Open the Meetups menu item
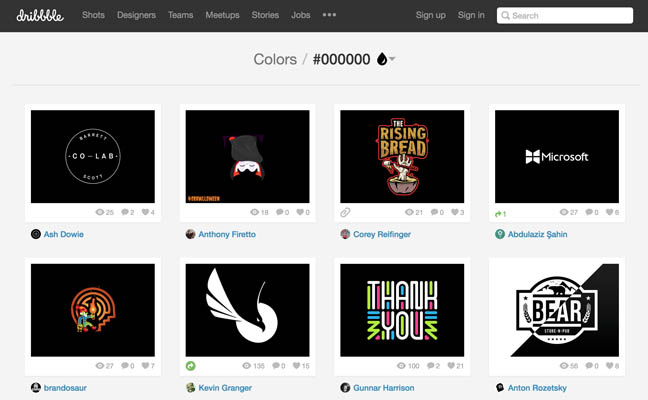Viewport: 648px width, 400px height. click(222, 15)
